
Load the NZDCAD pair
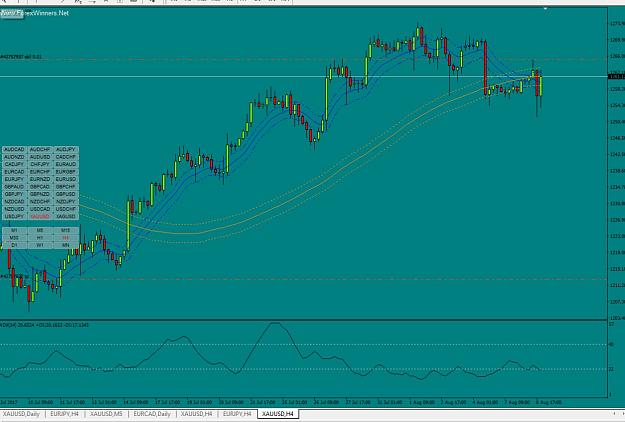click(x=14, y=202)
